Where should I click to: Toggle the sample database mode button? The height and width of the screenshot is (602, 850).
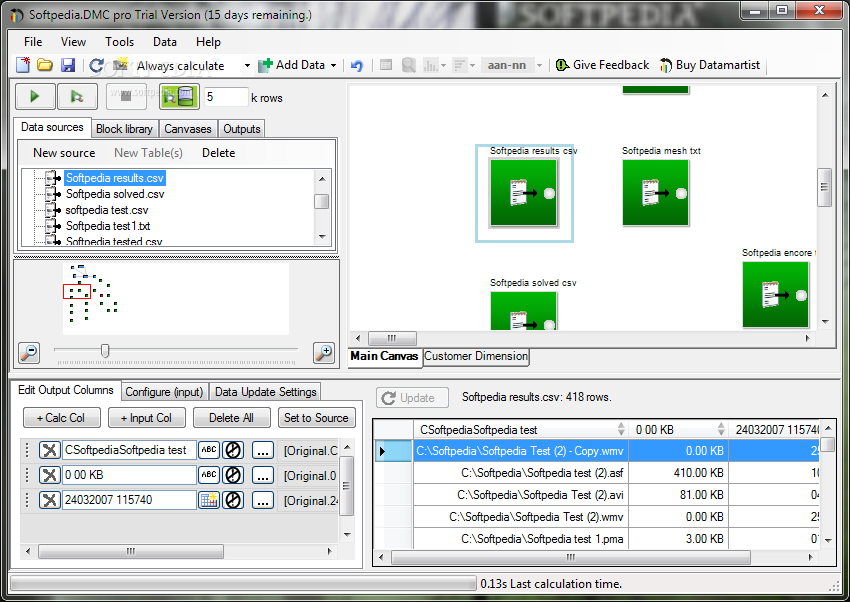[179, 97]
